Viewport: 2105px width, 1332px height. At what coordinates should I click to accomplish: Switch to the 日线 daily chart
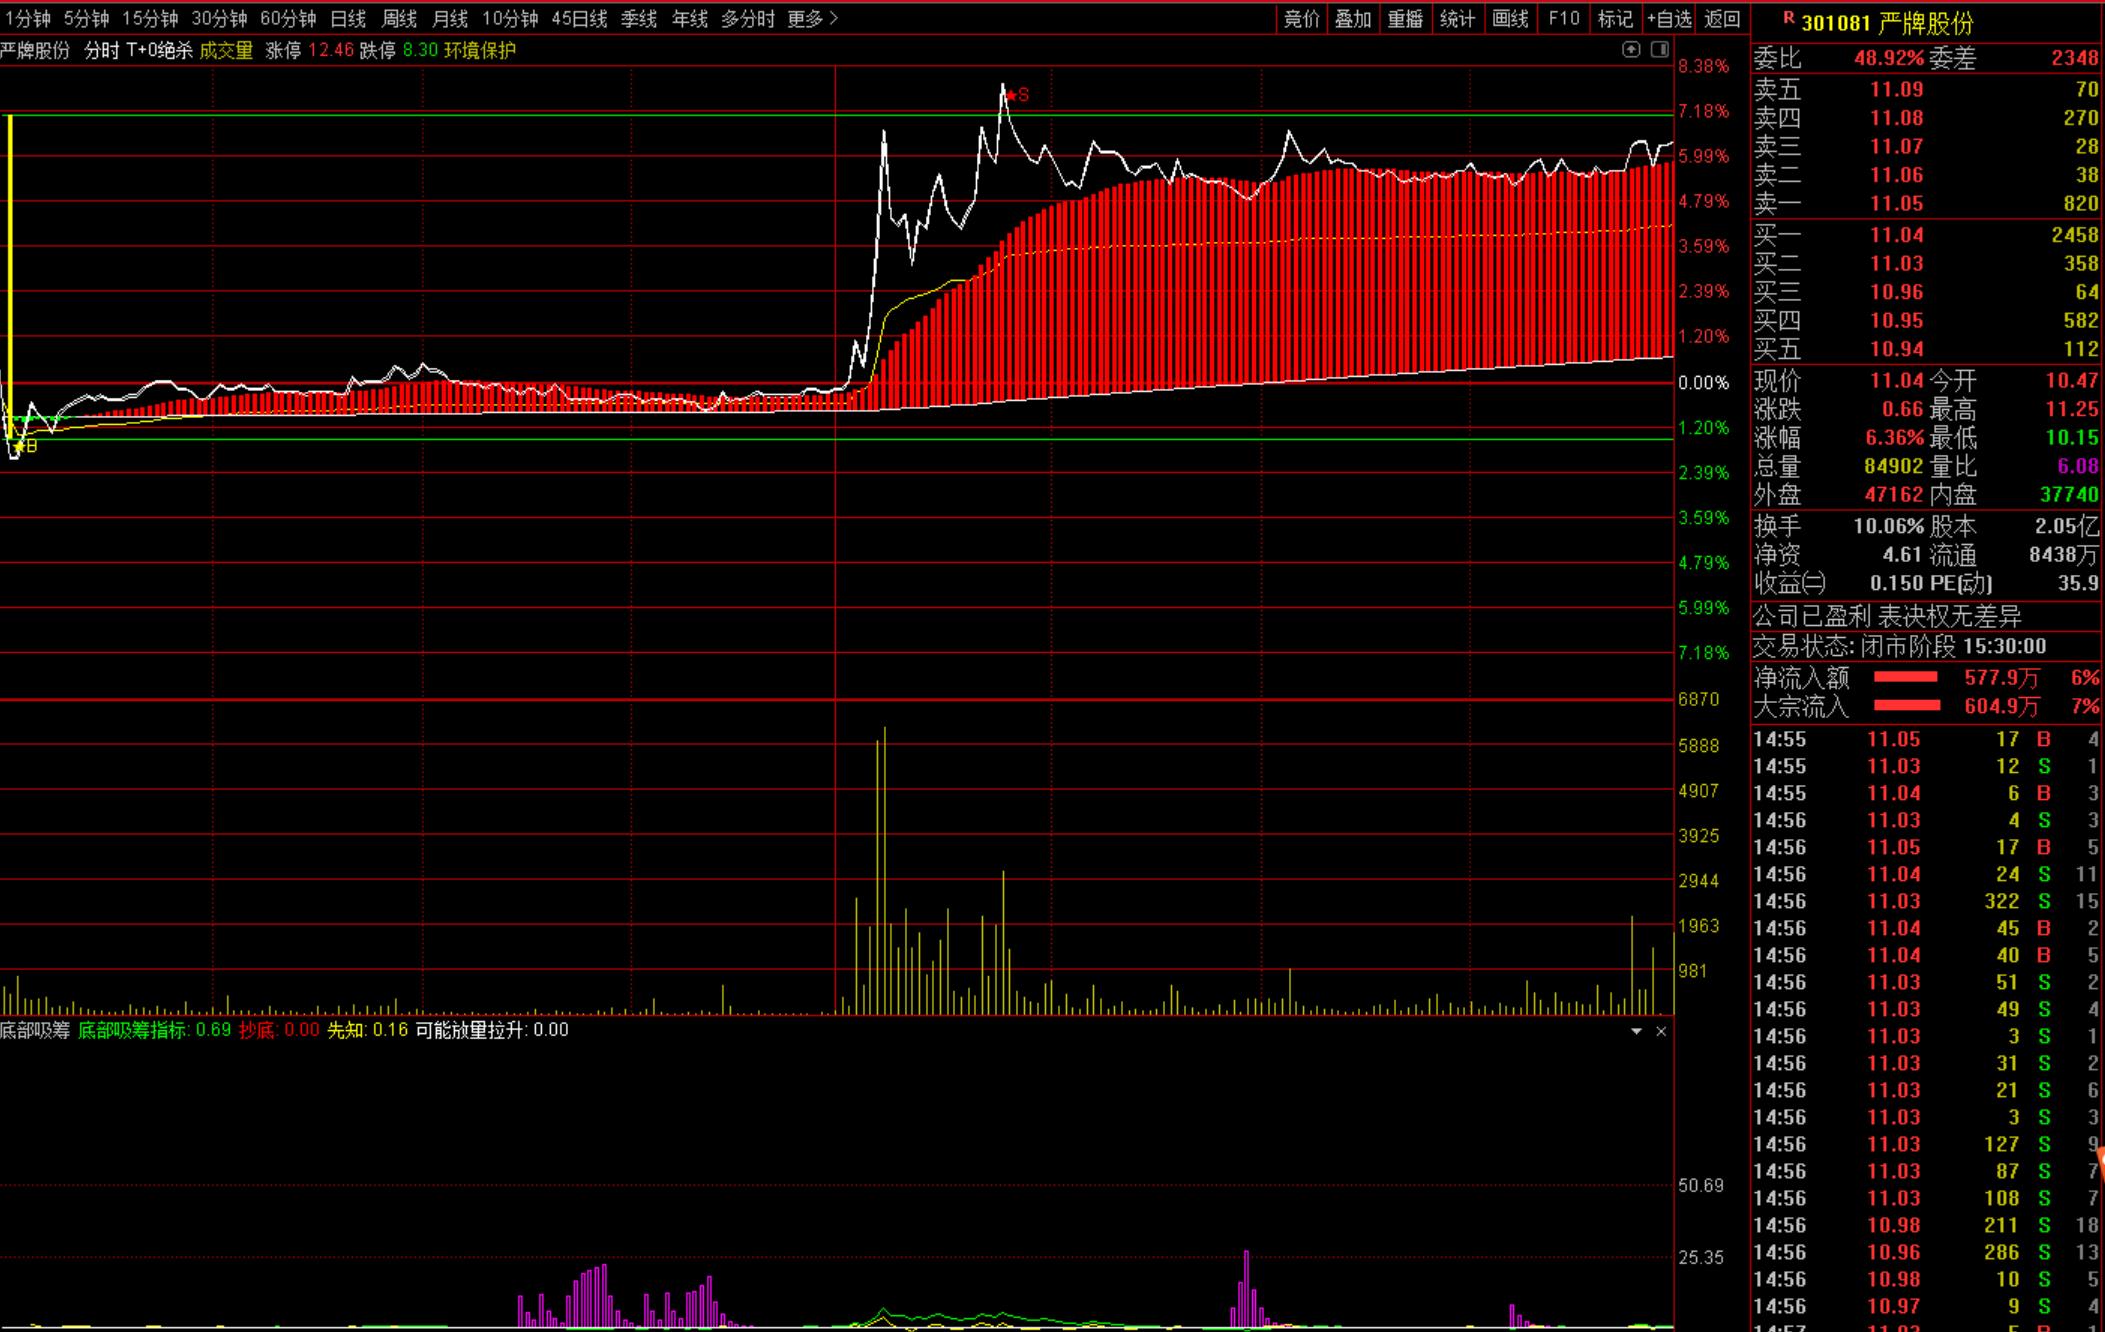(x=348, y=19)
